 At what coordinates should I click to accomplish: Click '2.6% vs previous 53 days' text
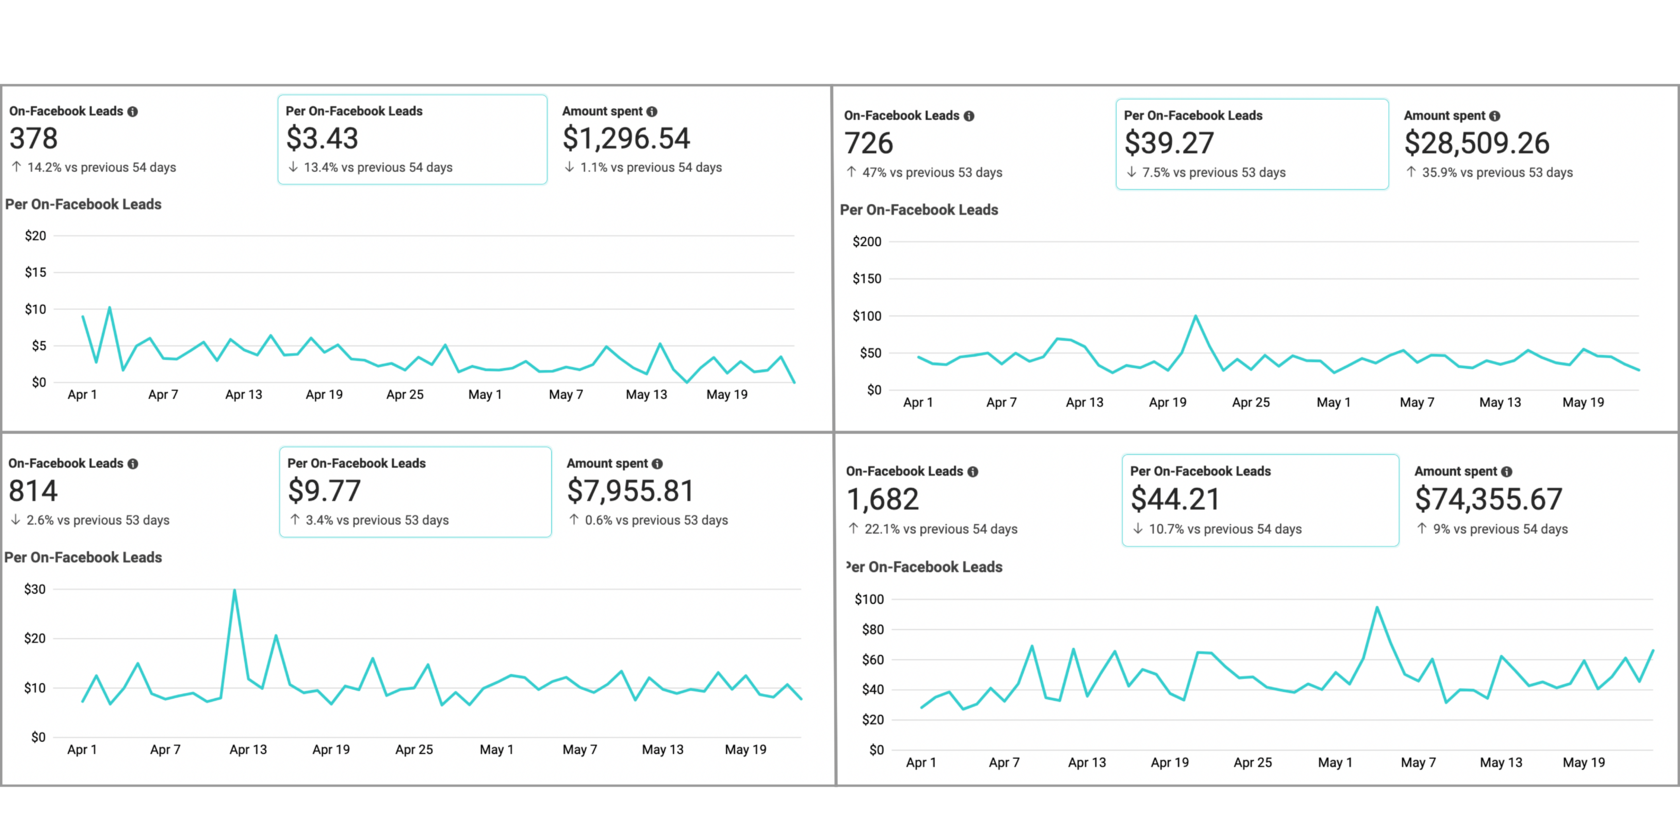[x=98, y=521]
